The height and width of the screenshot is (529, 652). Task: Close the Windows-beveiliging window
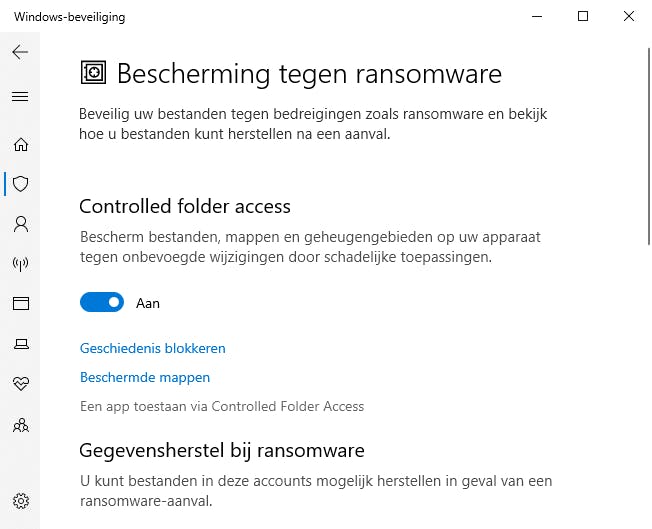628,17
